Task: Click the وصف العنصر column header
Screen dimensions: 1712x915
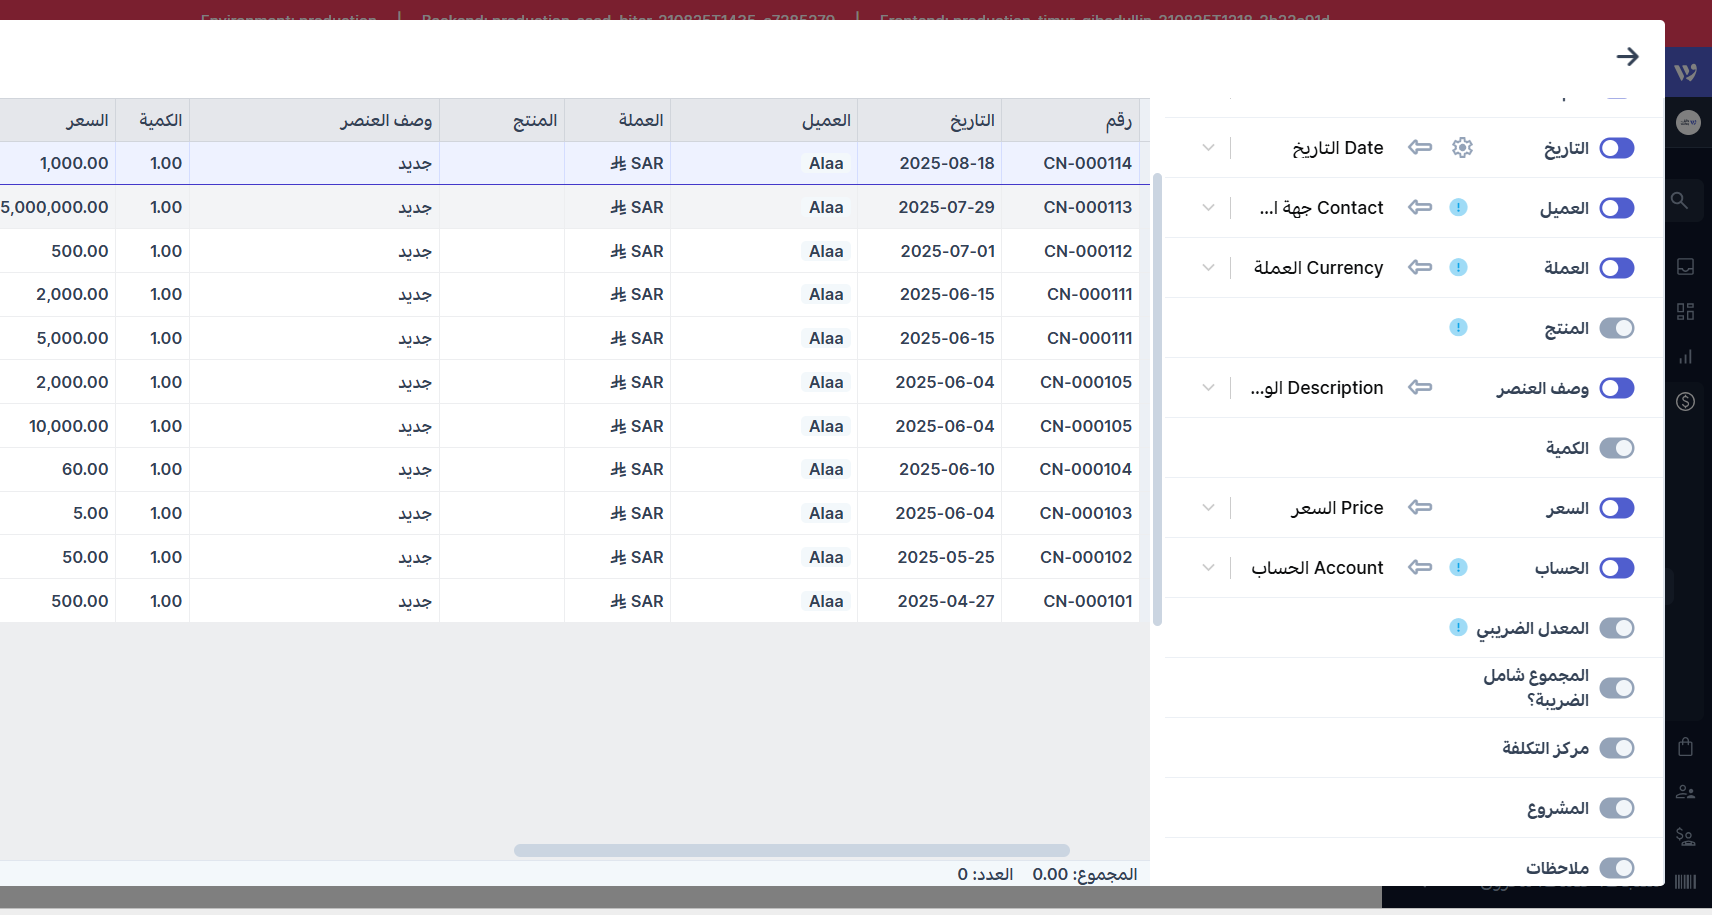Action: (385, 121)
